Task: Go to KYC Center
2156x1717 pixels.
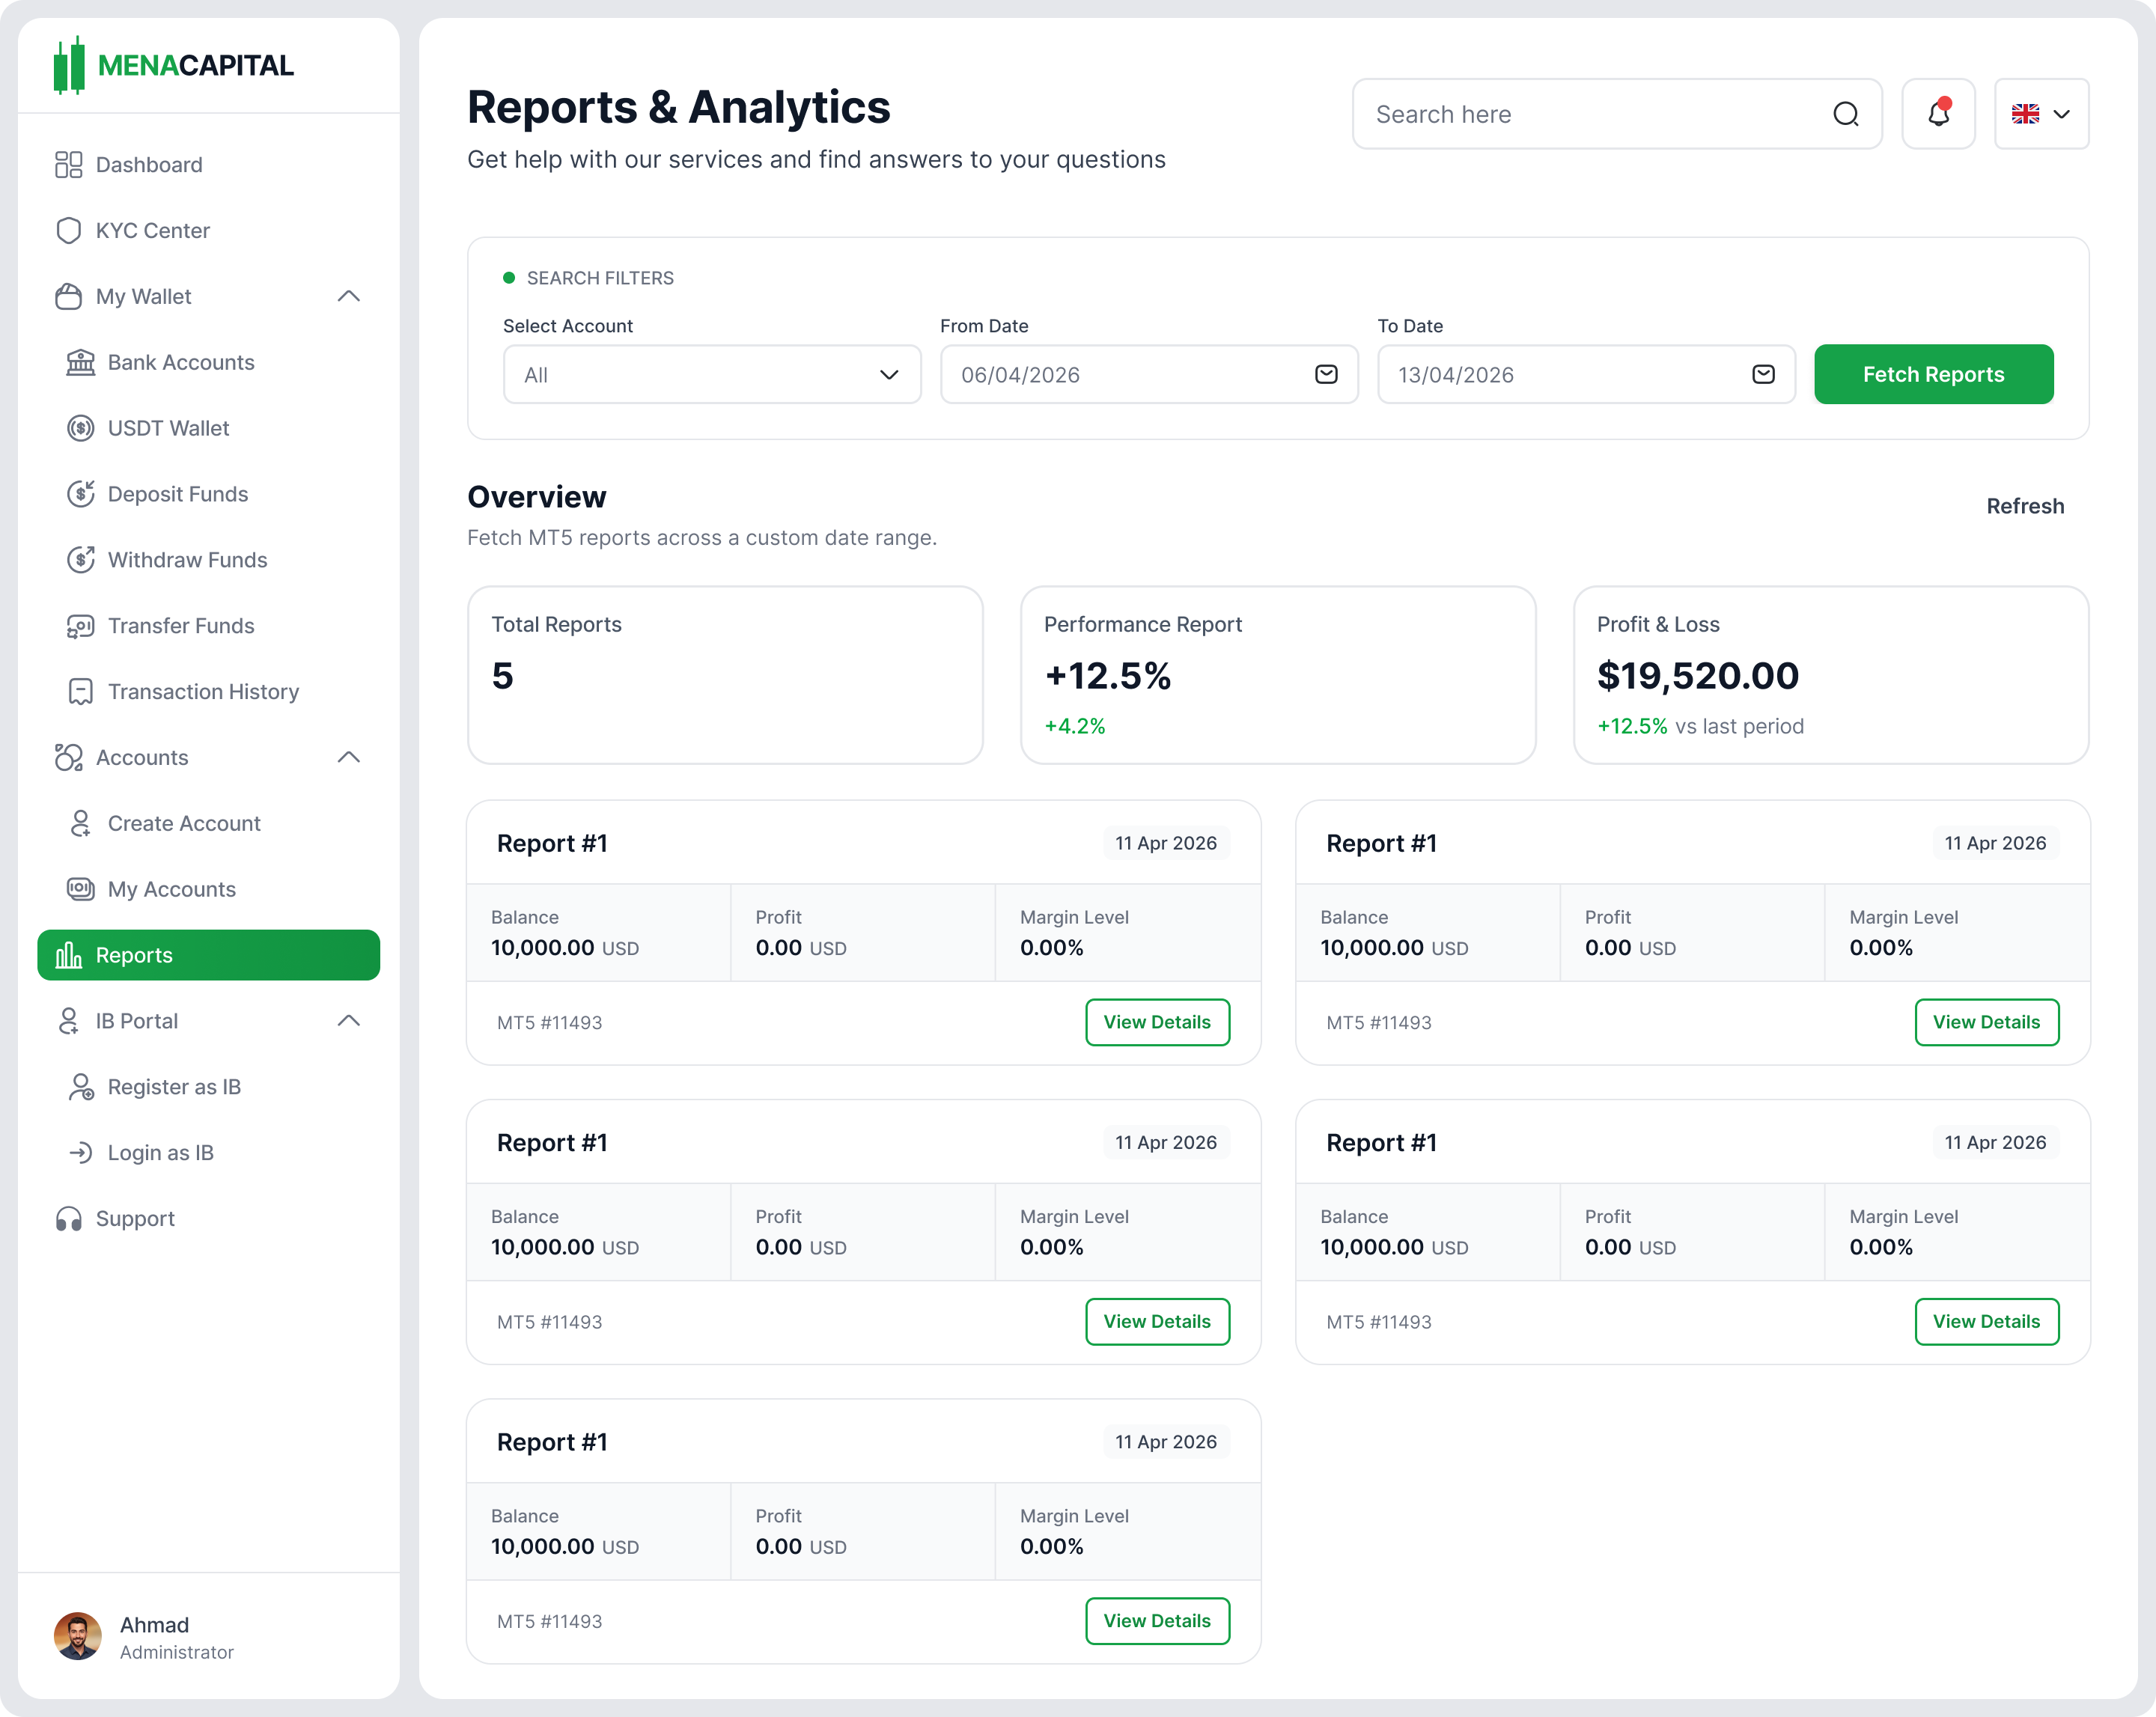Action: click(208, 231)
